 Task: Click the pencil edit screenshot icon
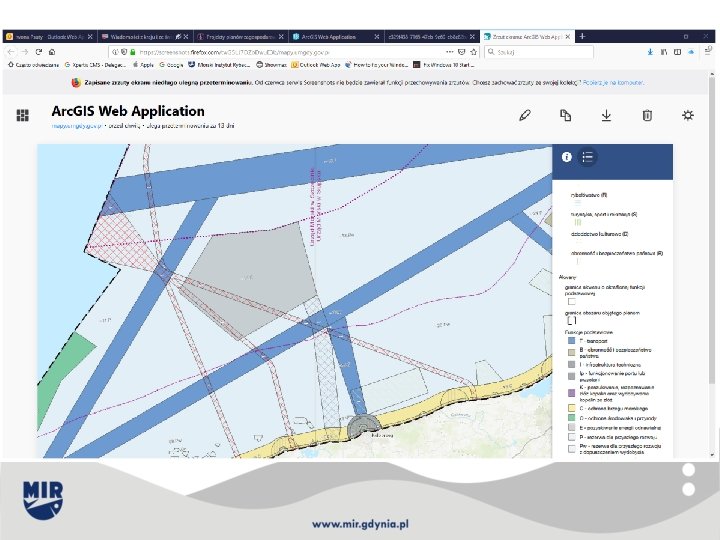tap(525, 115)
